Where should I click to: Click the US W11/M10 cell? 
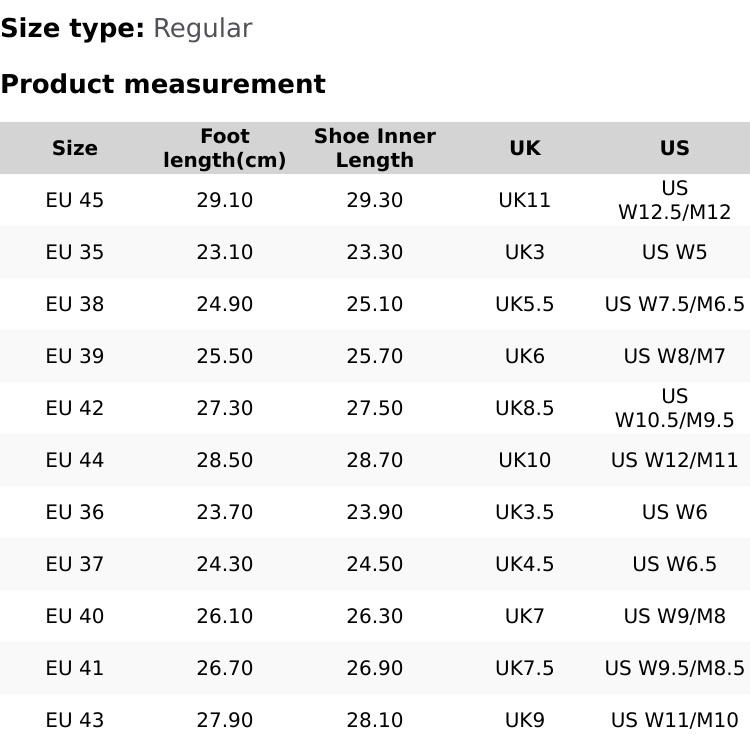pos(675,720)
